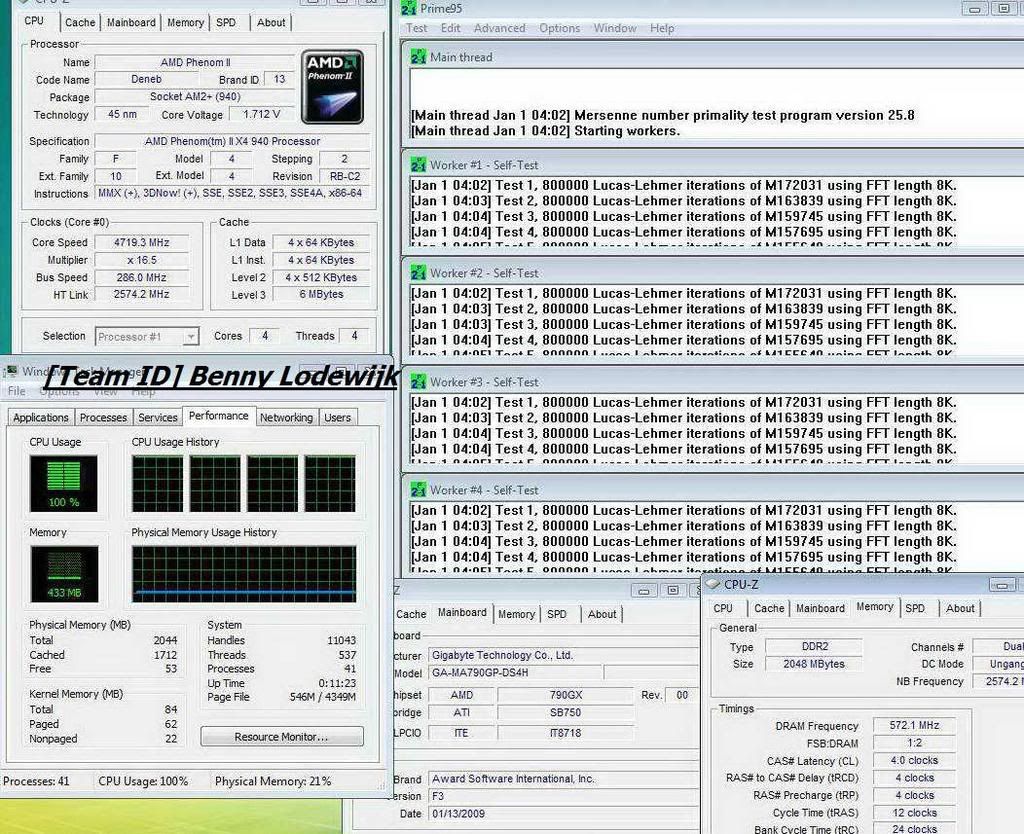This screenshot has height=834, width=1024.
Task: Select the Processes tab in Task Manager
Action: tap(103, 418)
